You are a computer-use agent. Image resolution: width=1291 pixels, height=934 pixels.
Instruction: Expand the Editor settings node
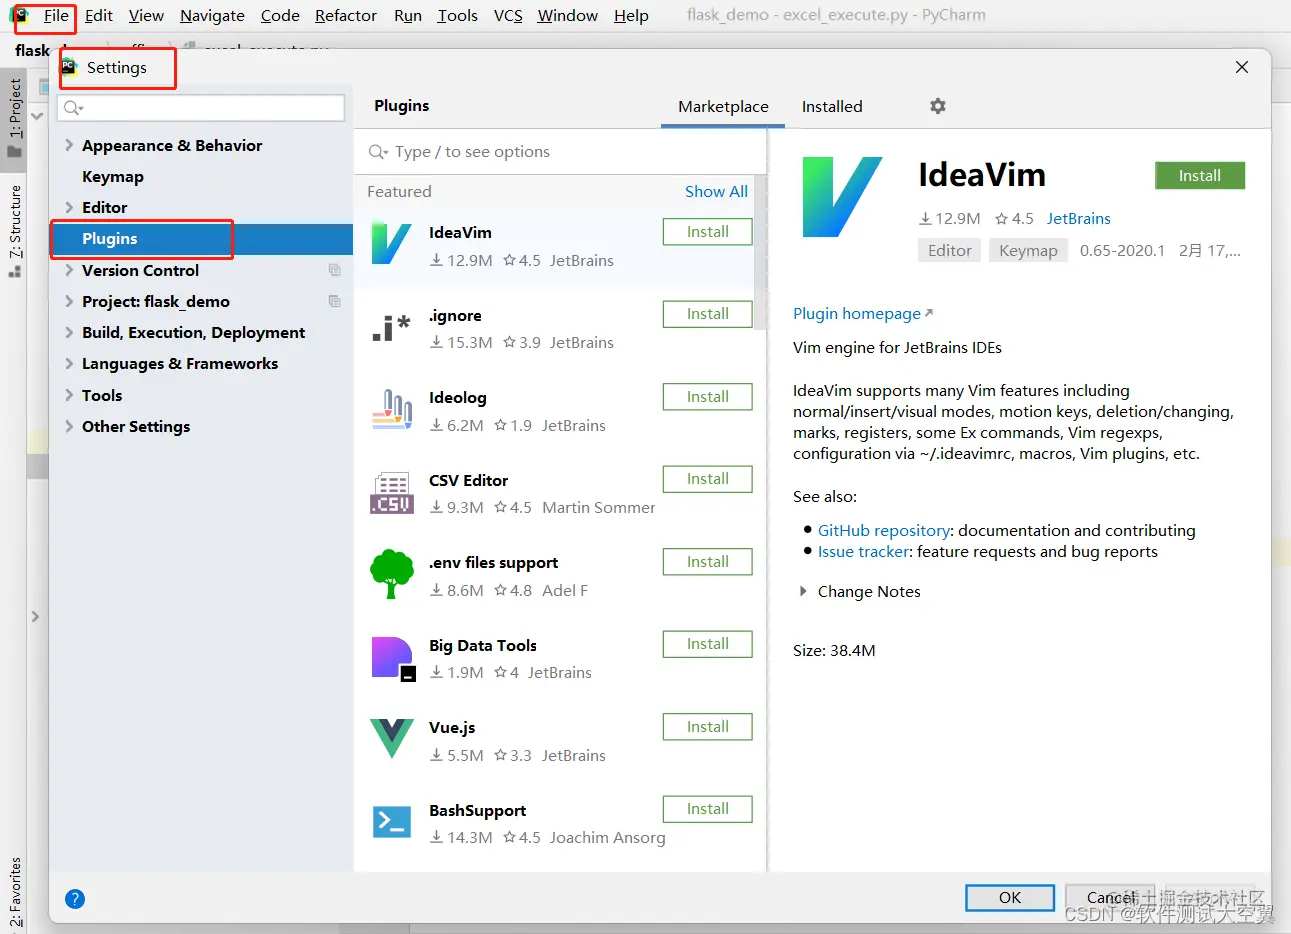click(69, 207)
